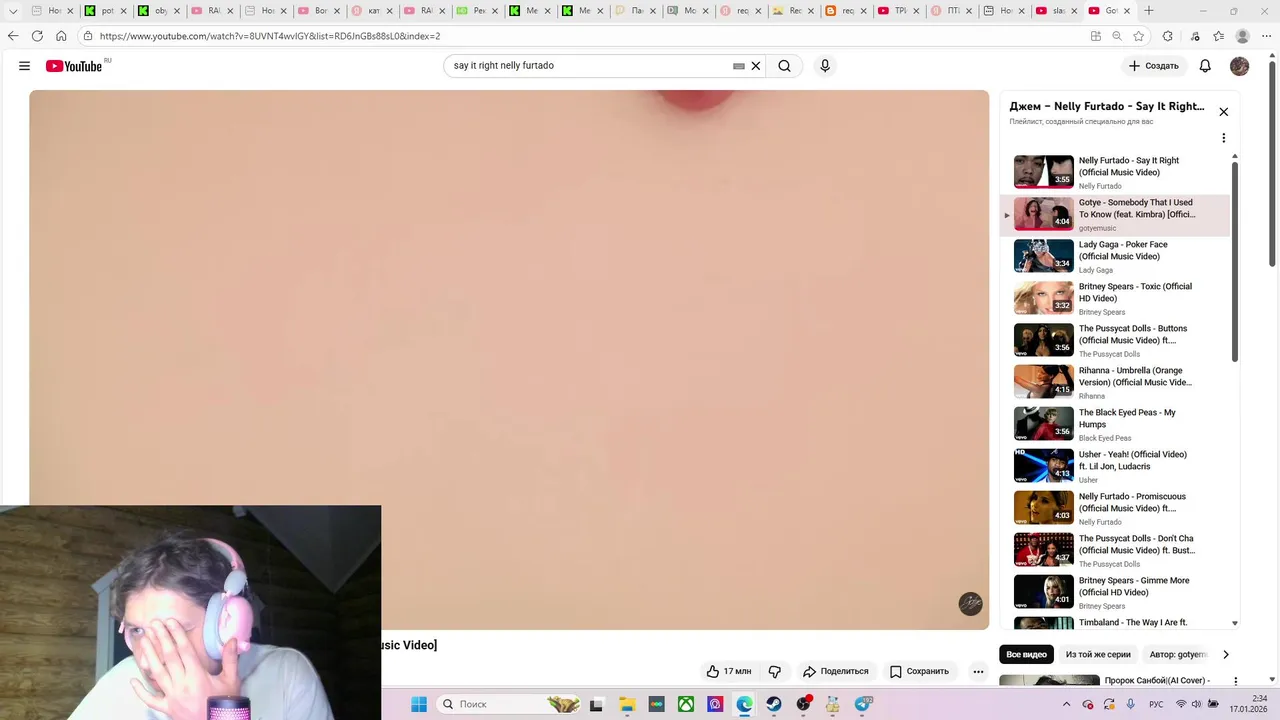This screenshot has height=720, width=1280.
Task: Submit search with the magnifier button
Action: point(785,66)
